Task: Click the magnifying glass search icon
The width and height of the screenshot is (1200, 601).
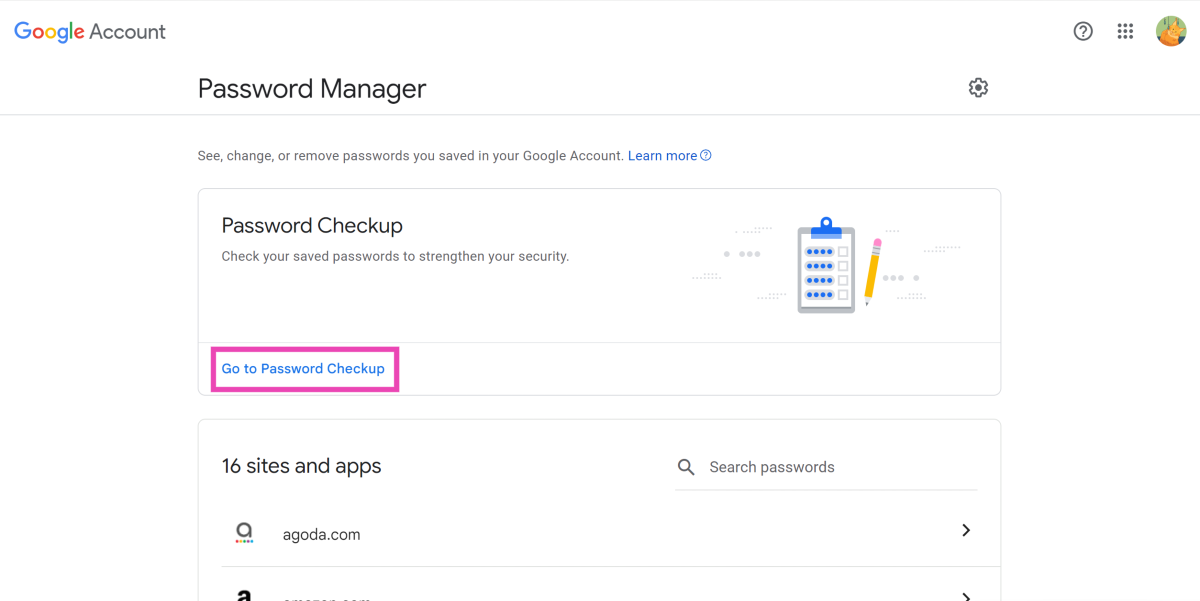Action: click(x=686, y=467)
